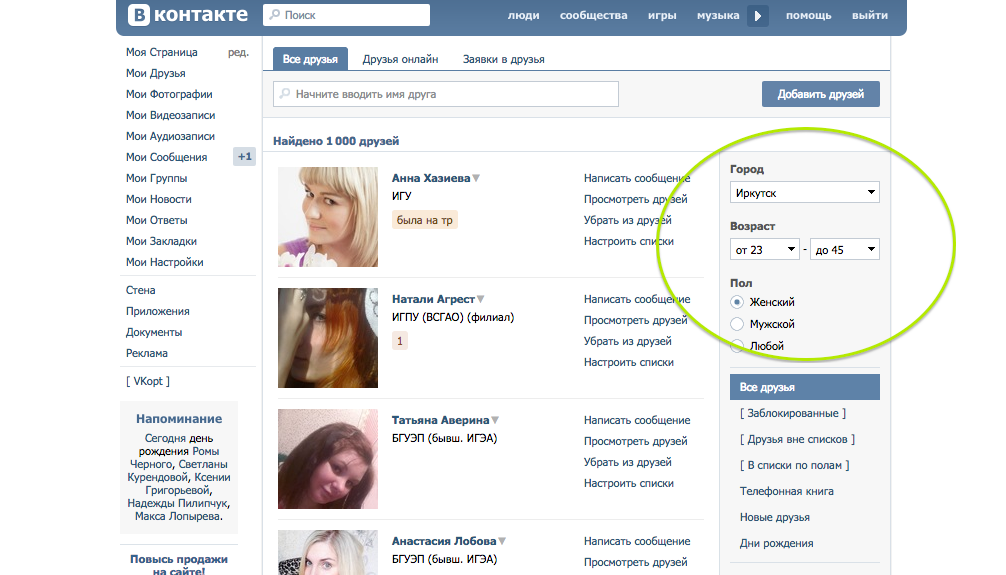This screenshot has width=1006, height=575.
Task: Open Анастасия Лобова profile photo
Action: click(x=328, y=553)
